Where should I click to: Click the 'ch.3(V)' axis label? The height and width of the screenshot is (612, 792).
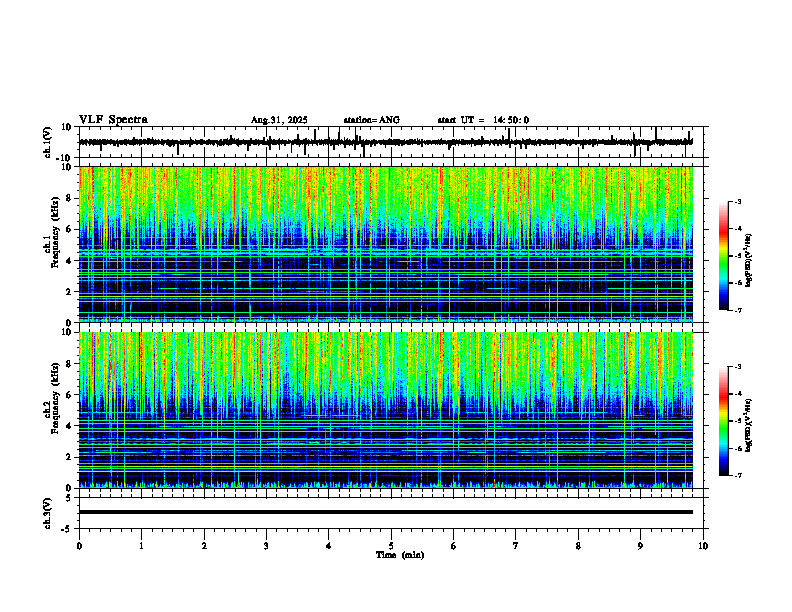coord(47,513)
